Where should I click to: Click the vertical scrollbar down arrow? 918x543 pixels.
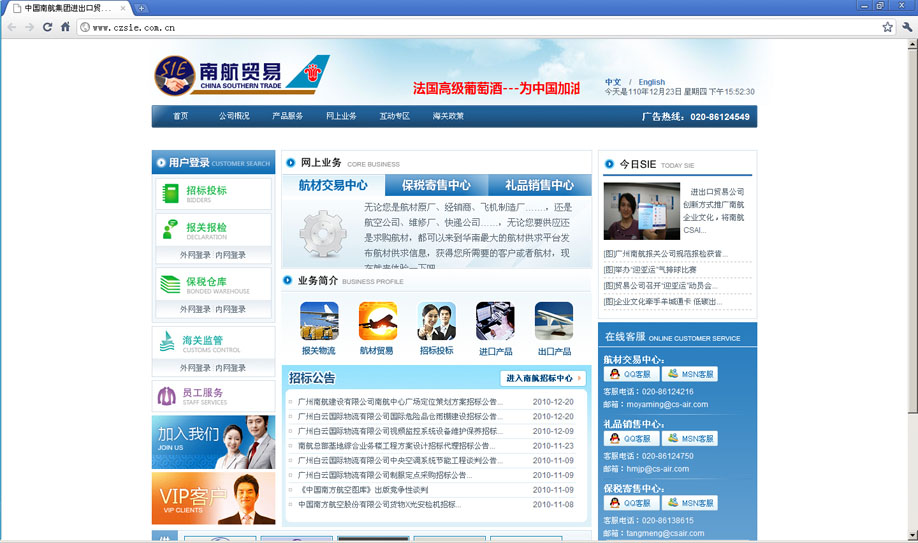click(912, 535)
